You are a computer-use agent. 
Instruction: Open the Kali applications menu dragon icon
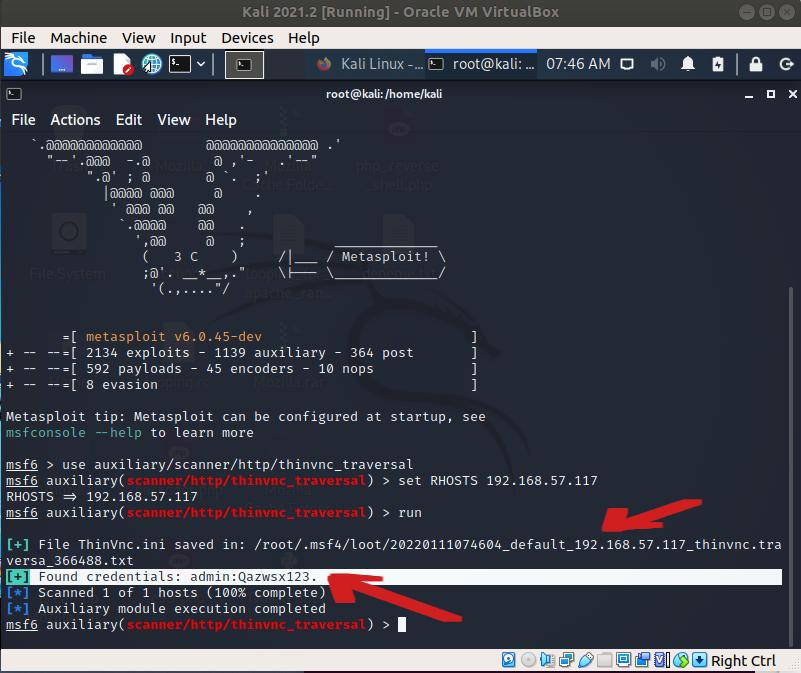[x=16, y=64]
